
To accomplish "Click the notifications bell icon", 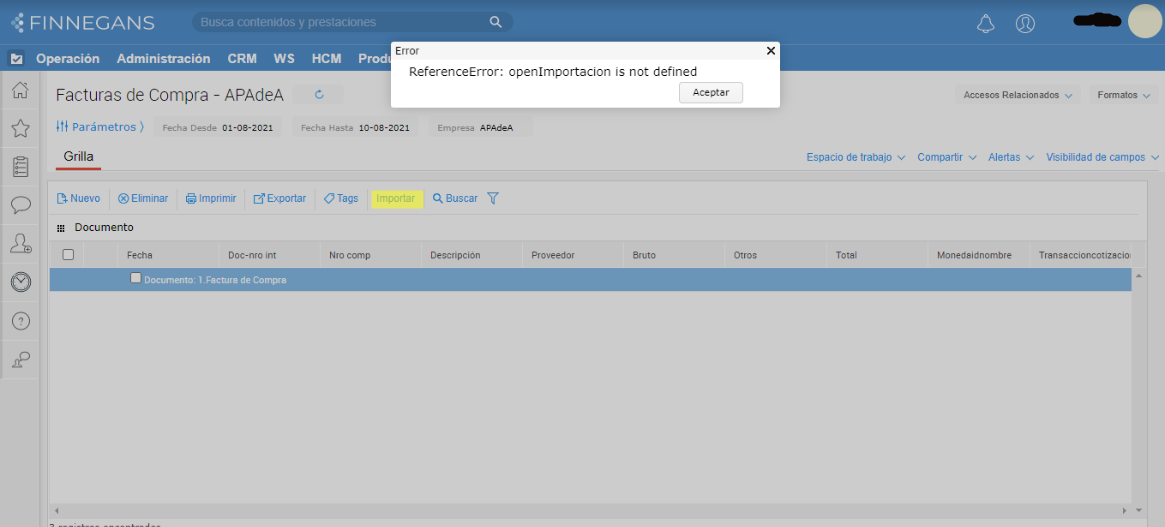I will (986, 23).
